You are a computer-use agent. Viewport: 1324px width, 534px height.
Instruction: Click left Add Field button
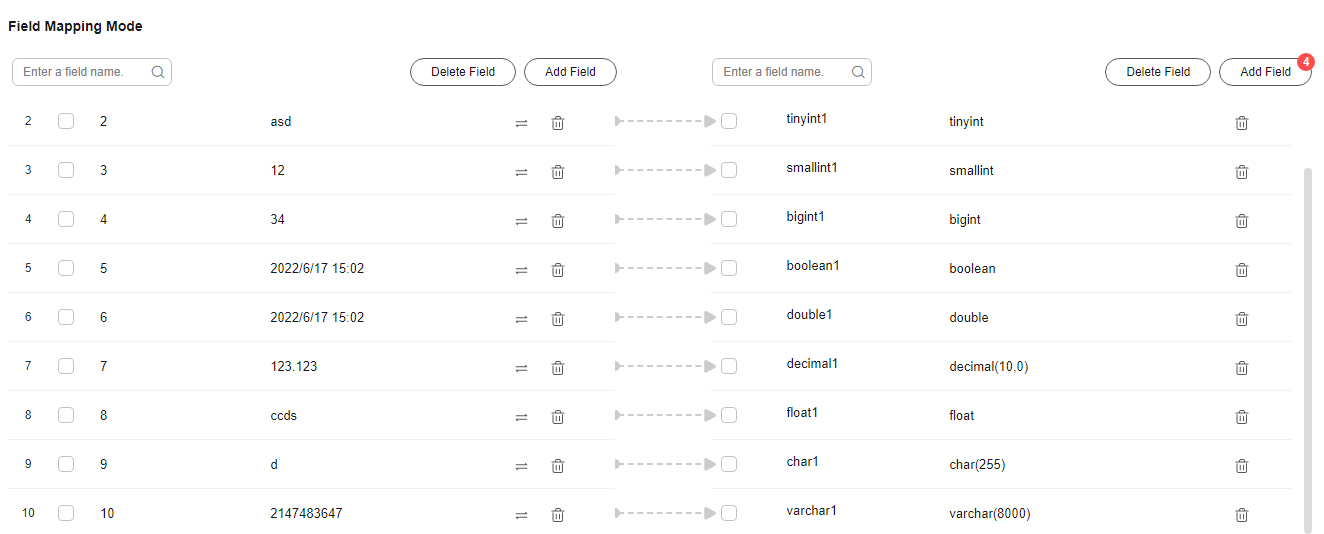click(570, 72)
